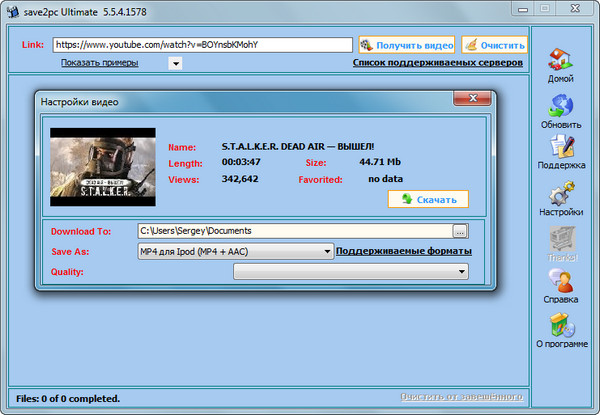
Task: Click the Скачать download button
Action: [428, 199]
